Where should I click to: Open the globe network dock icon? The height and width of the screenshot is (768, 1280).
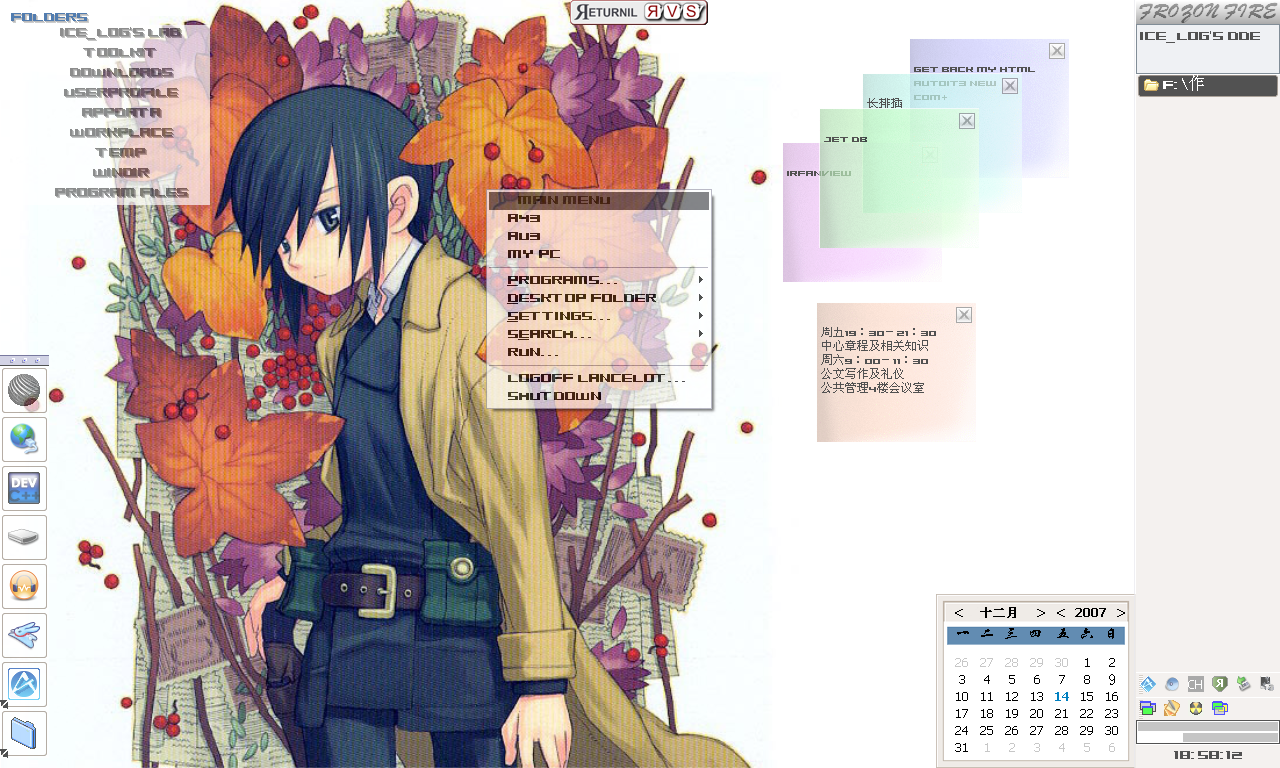24,440
